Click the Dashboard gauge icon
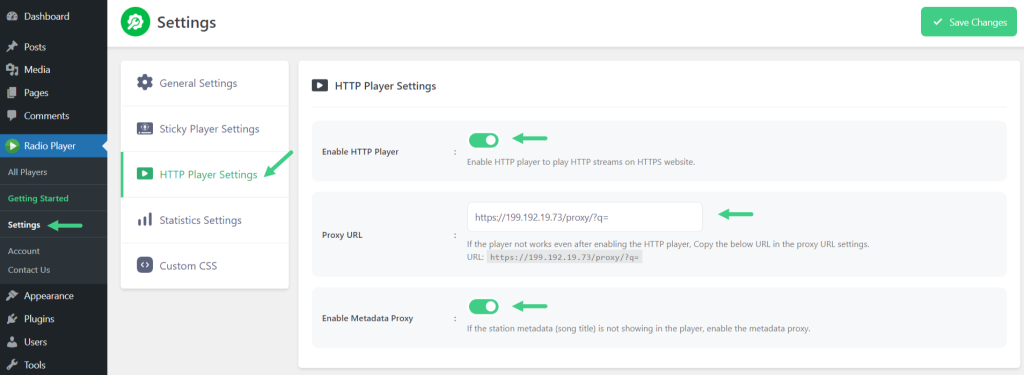Image resolution: width=1024 pixels, height=375 pixels. [x=12, y=16]
